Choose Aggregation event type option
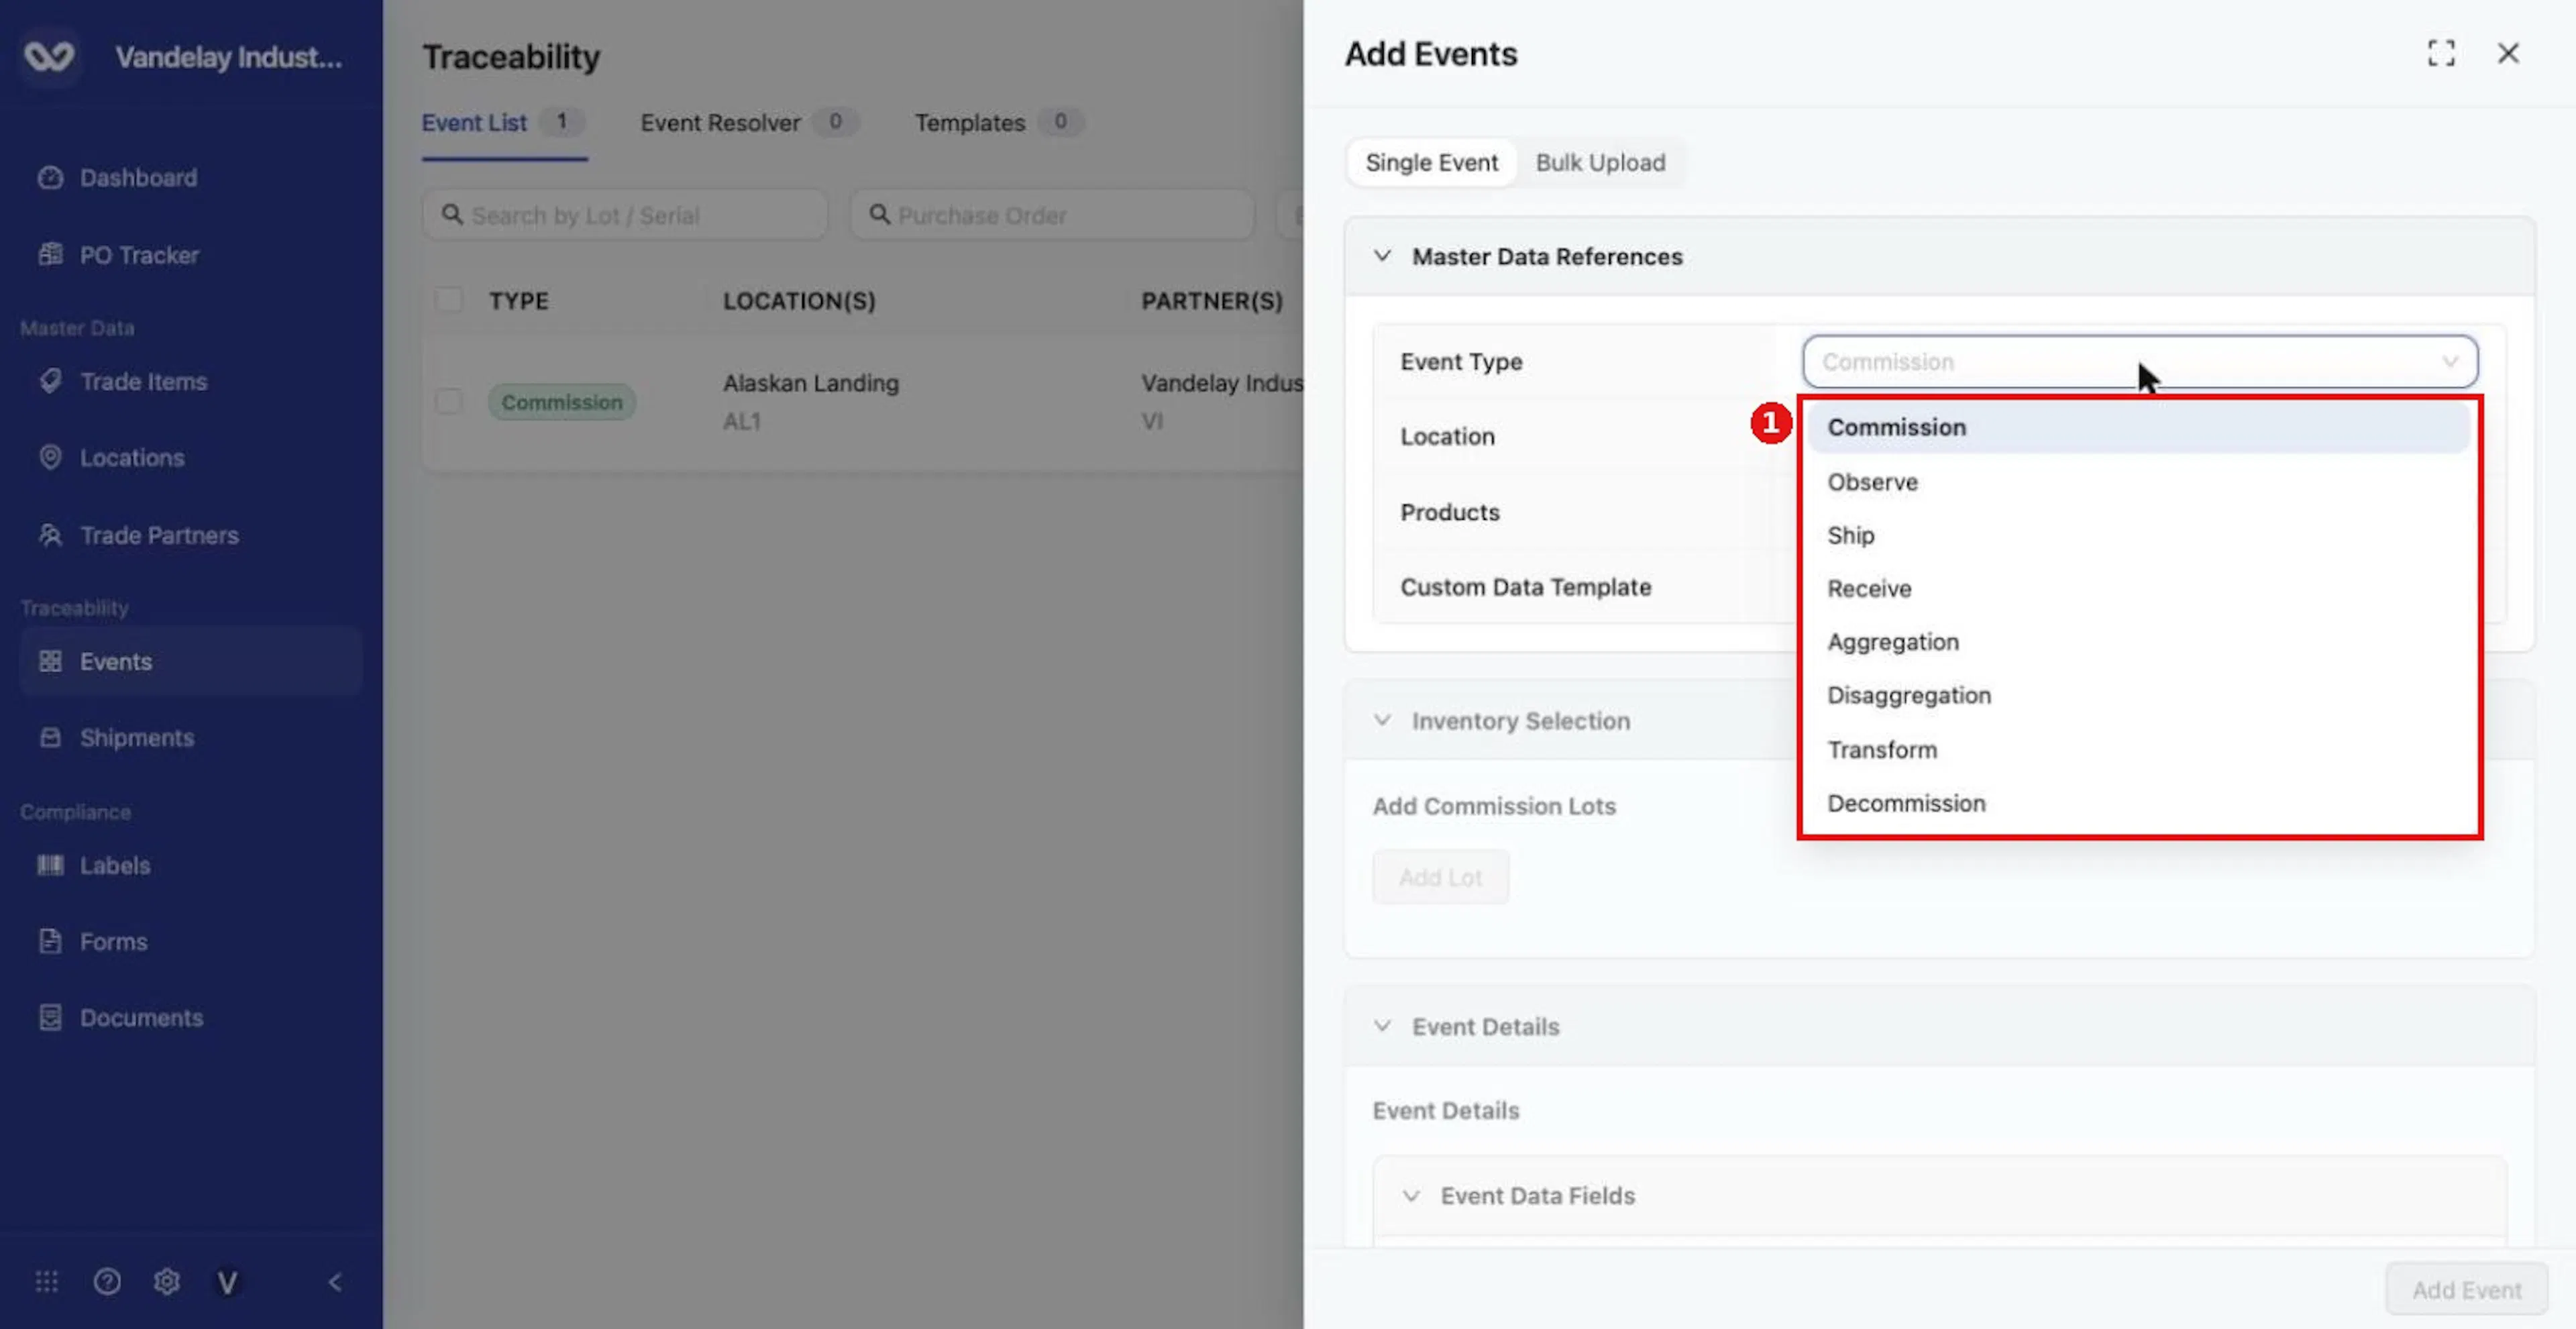This screenshot has height=1329, width=2576. (2139, 642)
